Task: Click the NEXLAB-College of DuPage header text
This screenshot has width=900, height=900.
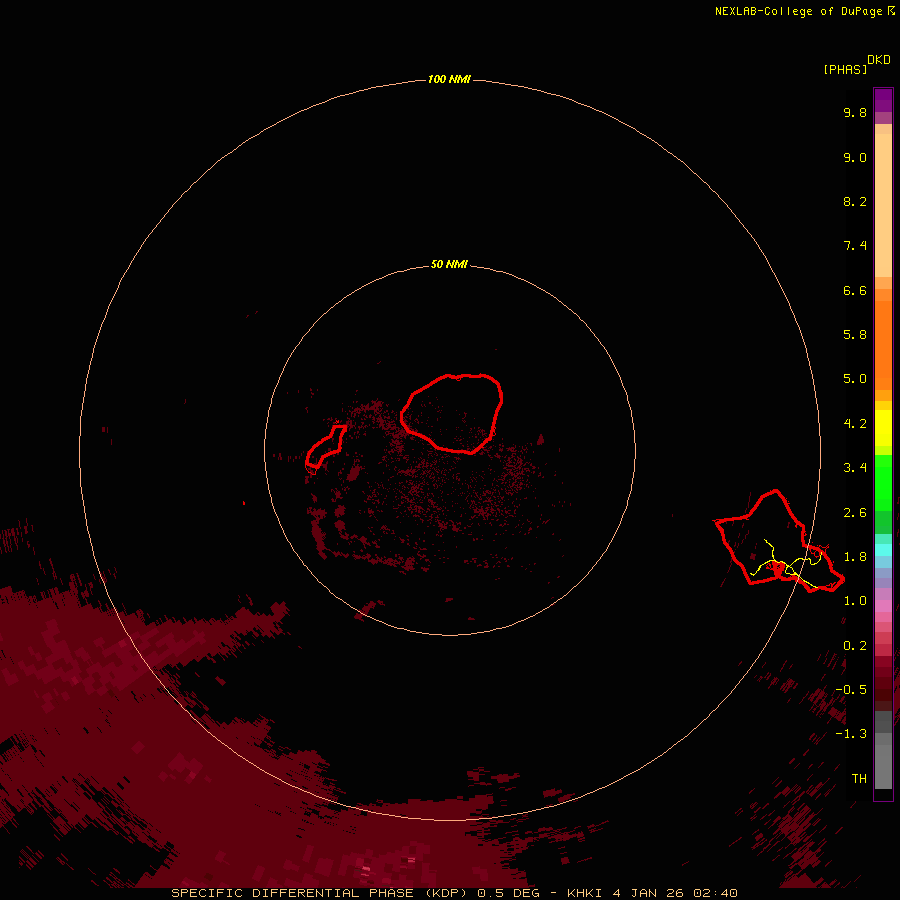Action: coord(798,11)
